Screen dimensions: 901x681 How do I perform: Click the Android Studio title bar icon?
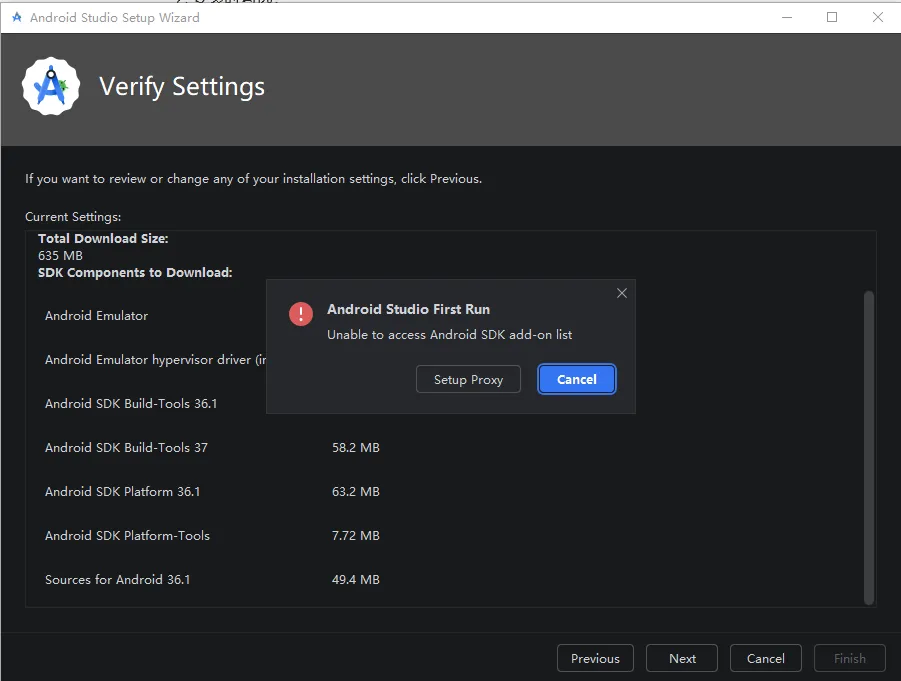click(16, 17)
